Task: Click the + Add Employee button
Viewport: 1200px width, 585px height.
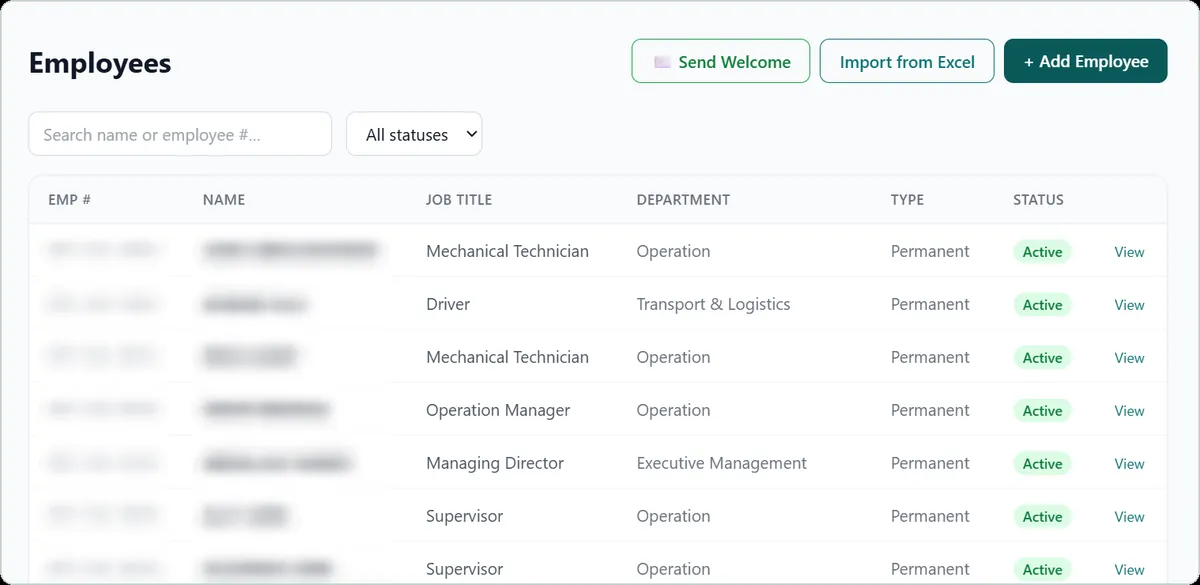Action: point(1085,61)
